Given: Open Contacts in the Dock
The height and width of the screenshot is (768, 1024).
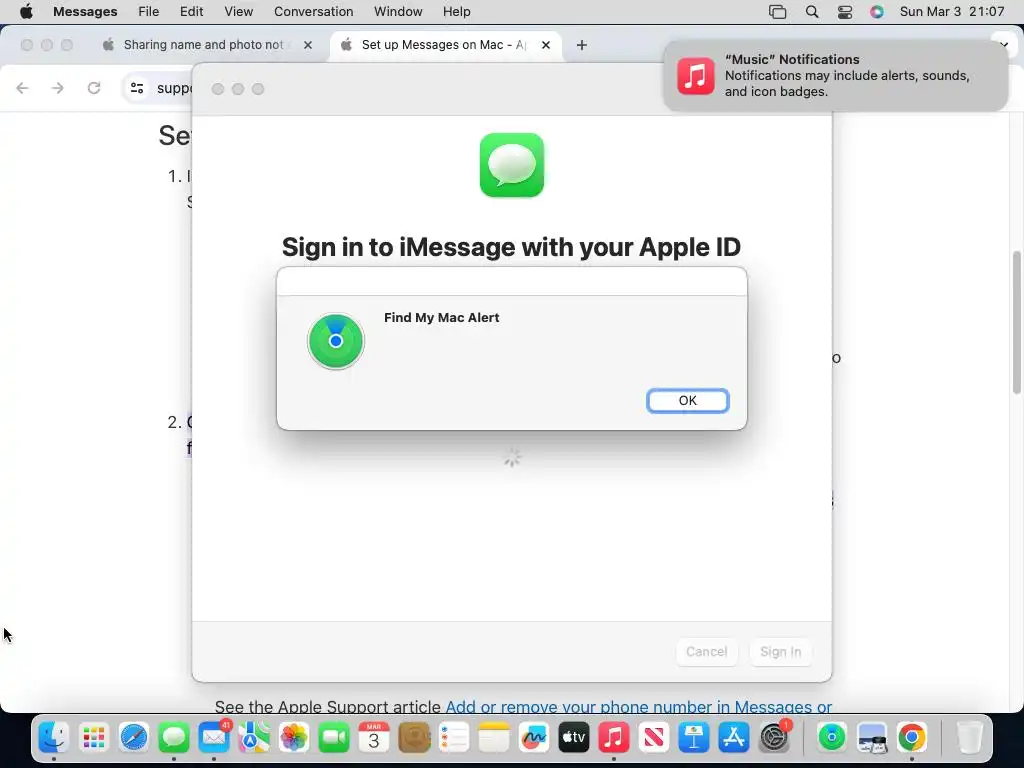Looking at the screenshot, I should (414, 738).
